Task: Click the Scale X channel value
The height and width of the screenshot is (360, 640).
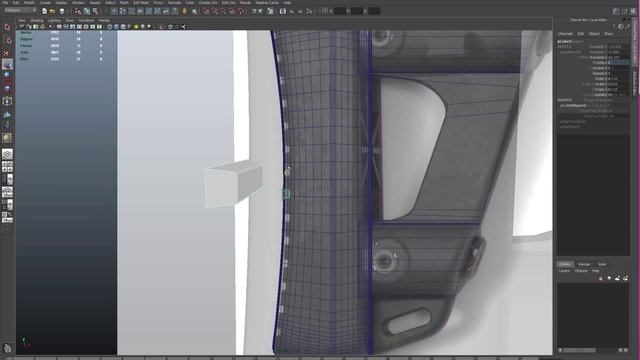Action: [x=619, y=79]
